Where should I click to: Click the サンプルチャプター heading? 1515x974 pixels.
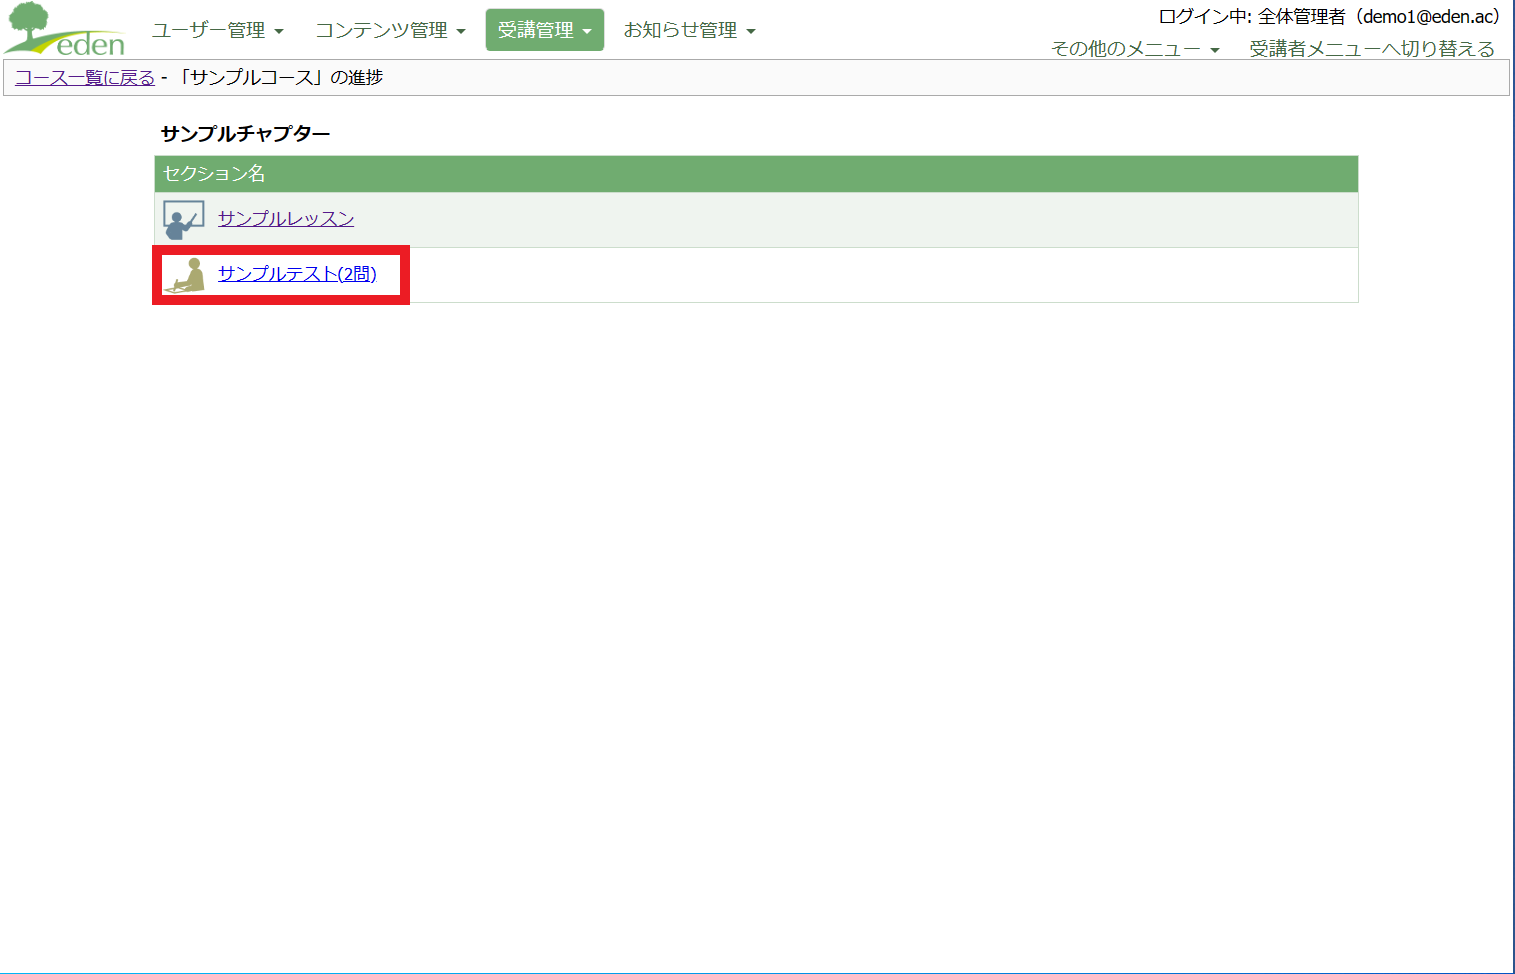point(245,133)
